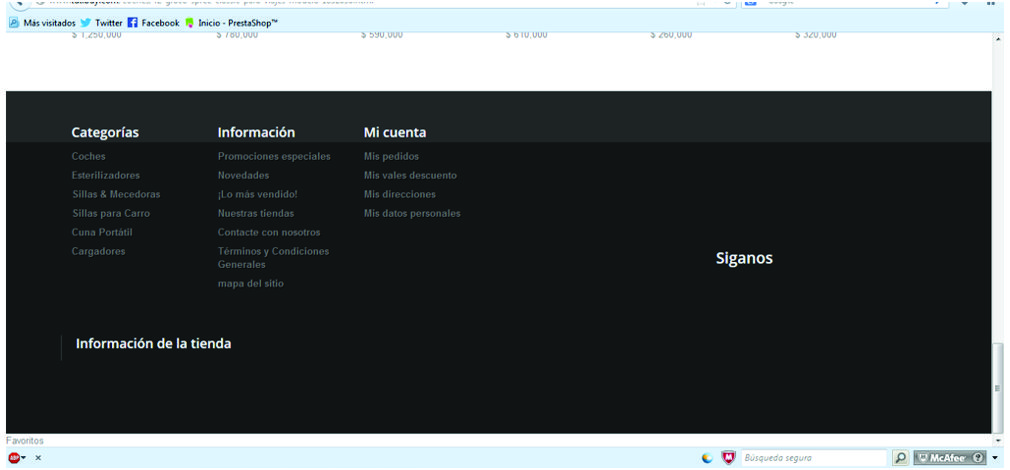Image resolution: width=1010 pixels, height=470 pixels.
Task: Click Información de la tienda heading
Action: [x=153, y=344]
